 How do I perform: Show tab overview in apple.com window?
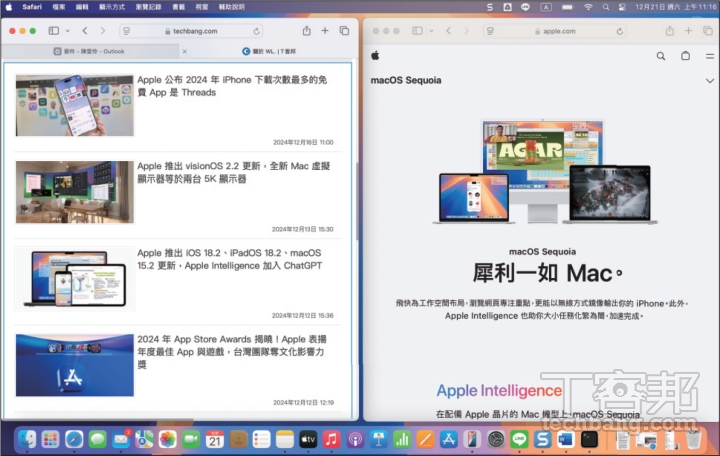[x=708, y=31]
